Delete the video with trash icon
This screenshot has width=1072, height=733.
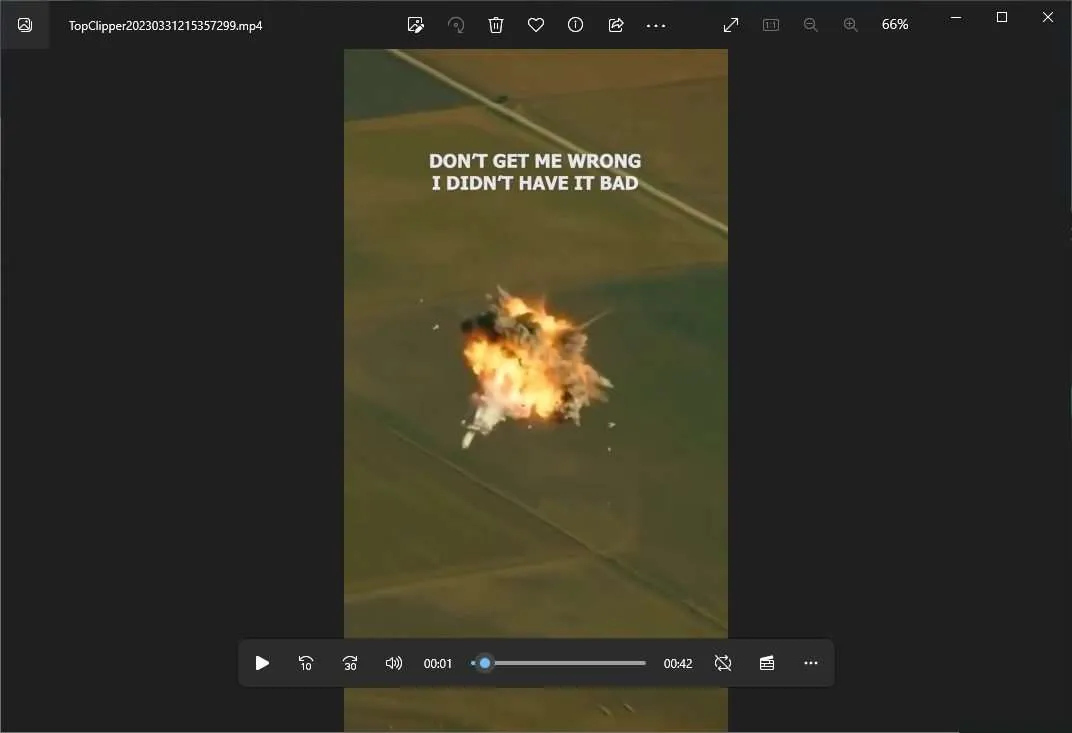tap(496, 25)
